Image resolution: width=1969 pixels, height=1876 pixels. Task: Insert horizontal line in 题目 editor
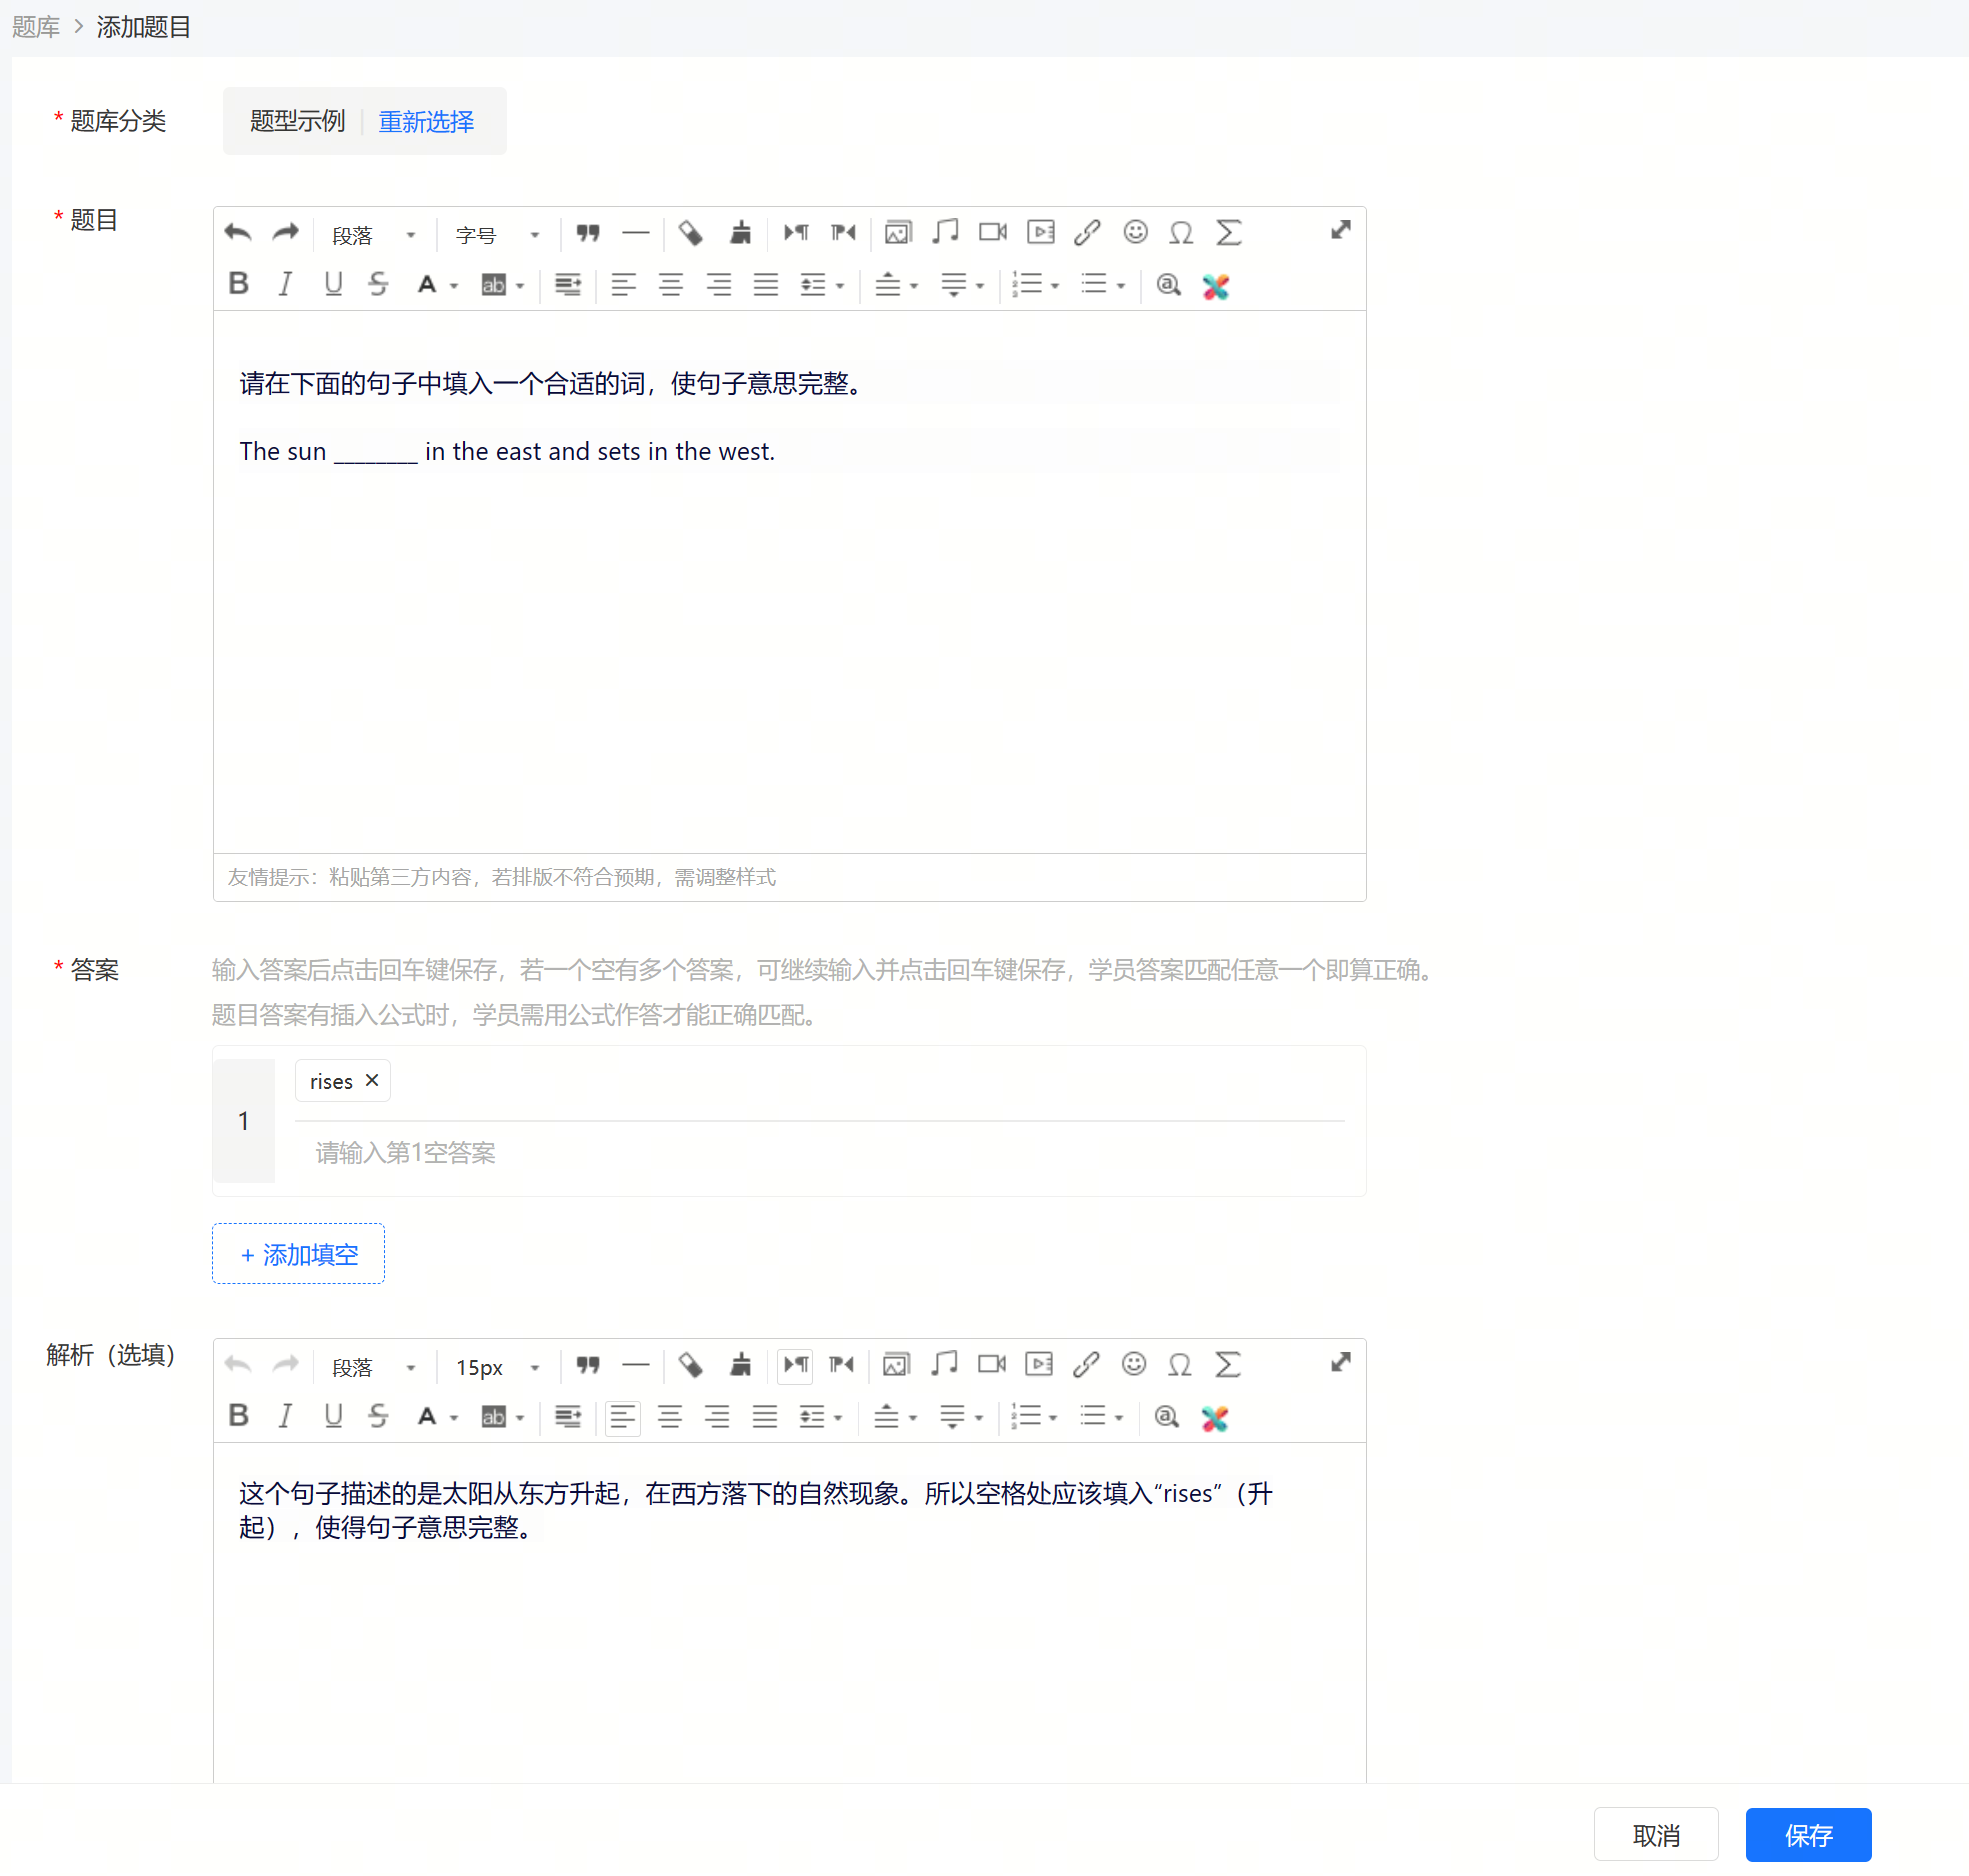tap(636, 233)
